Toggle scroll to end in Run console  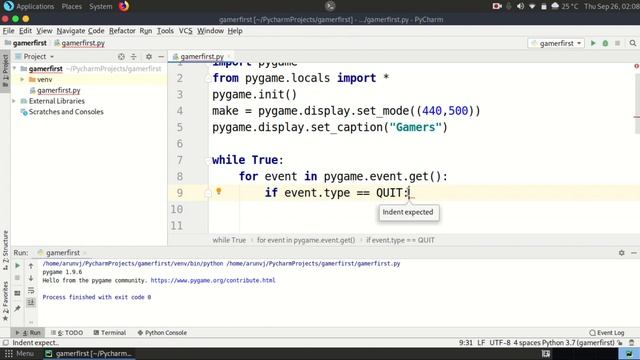[31, 302]
